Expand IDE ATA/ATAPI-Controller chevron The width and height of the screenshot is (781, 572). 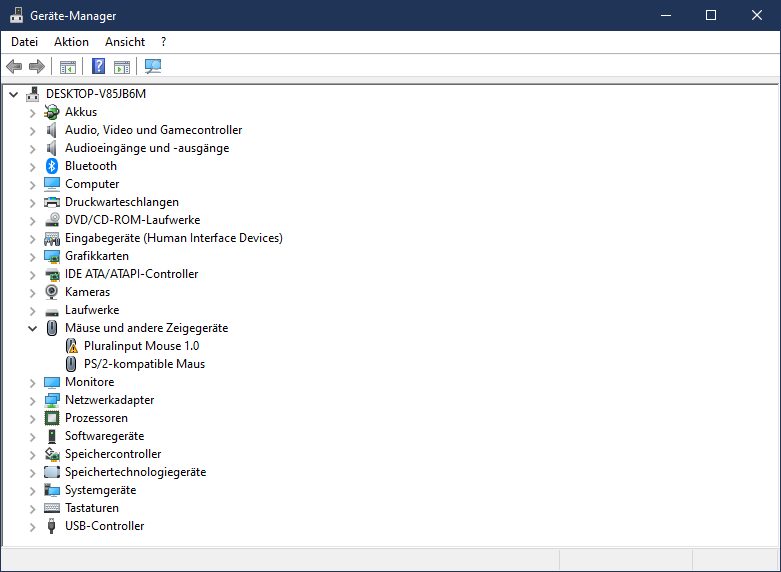pyautogui.click(x=32, y=275)
